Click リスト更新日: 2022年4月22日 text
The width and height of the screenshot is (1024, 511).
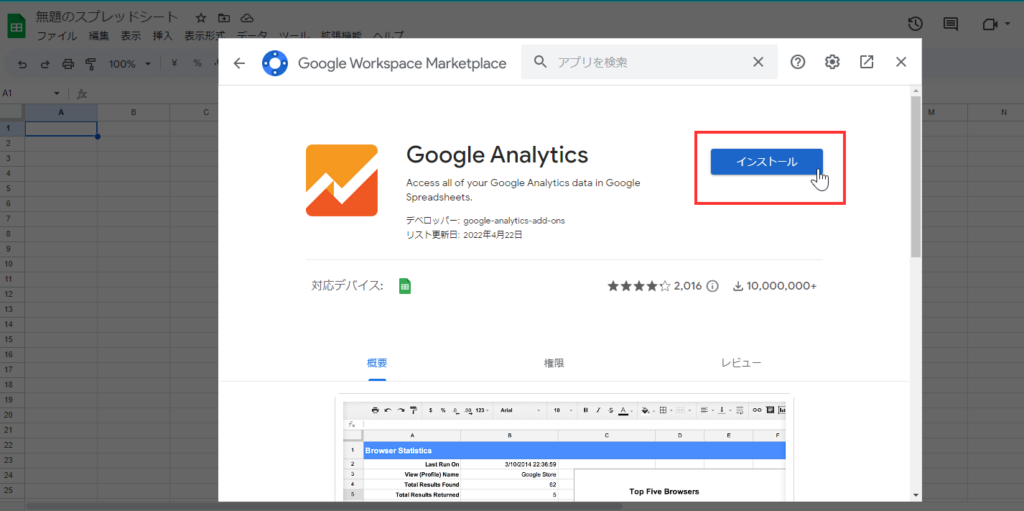point(464,235)
